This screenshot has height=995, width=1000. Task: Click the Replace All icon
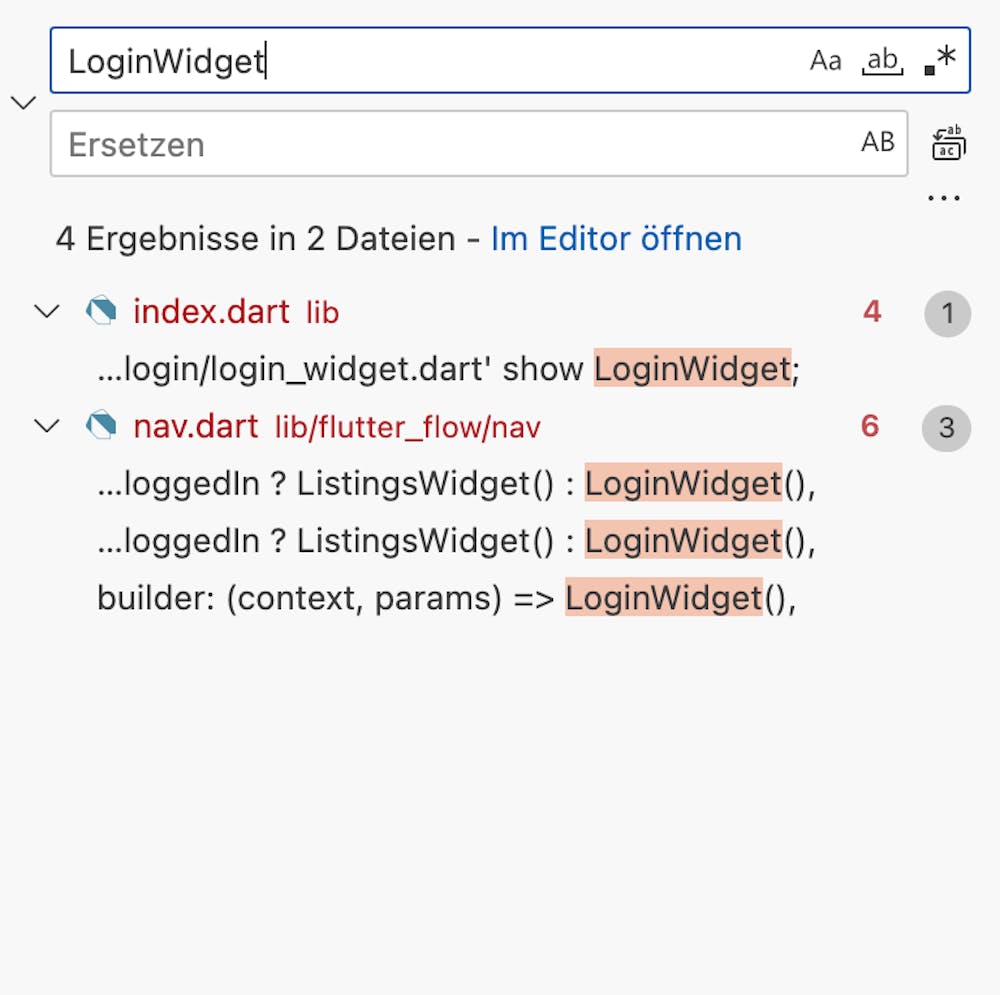[x=947, y=143]
